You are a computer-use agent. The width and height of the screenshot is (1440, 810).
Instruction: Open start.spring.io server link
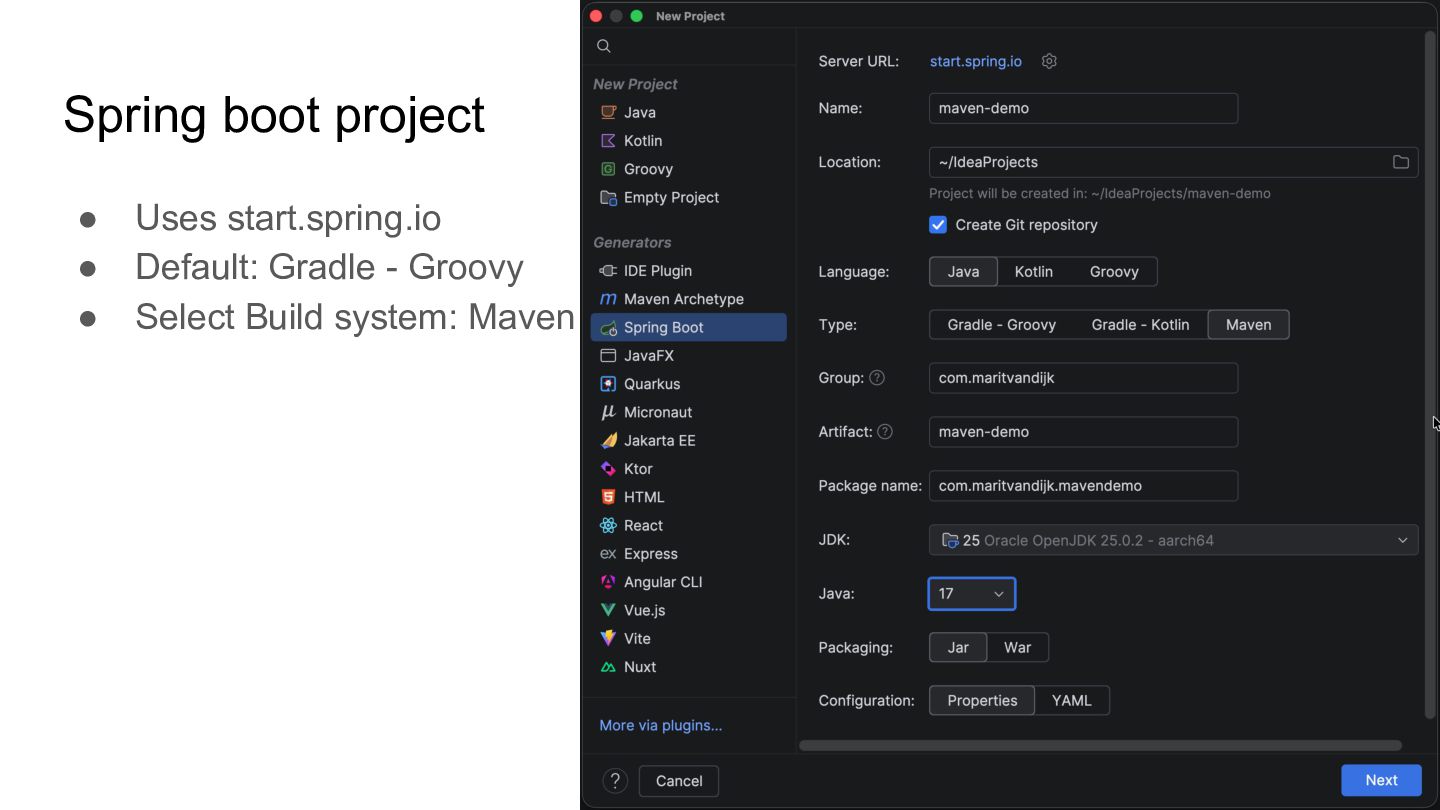976,61
